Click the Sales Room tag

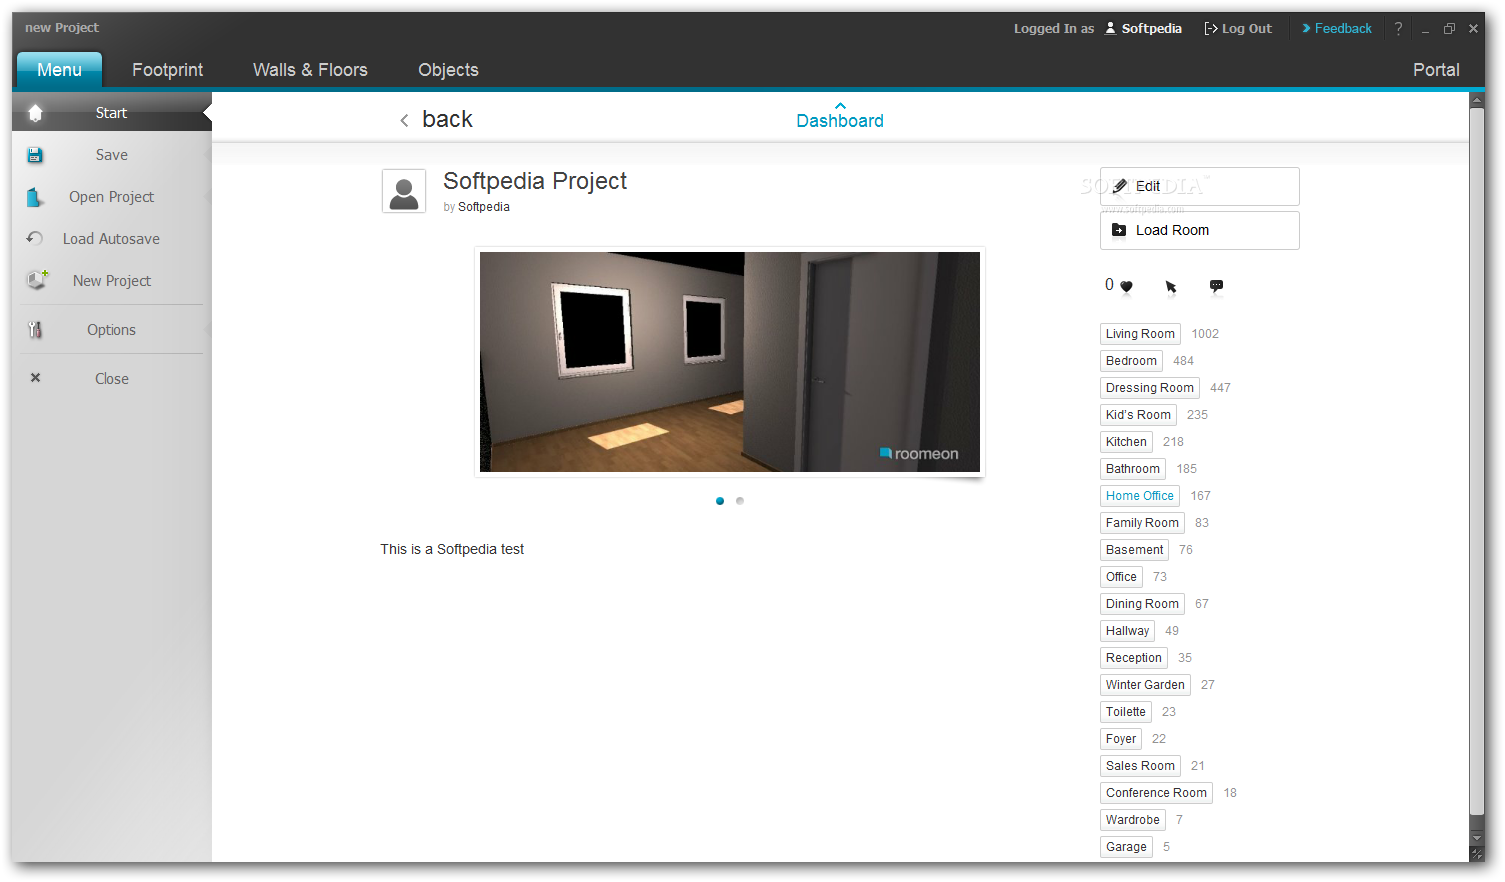click(x=1140, y=766)
